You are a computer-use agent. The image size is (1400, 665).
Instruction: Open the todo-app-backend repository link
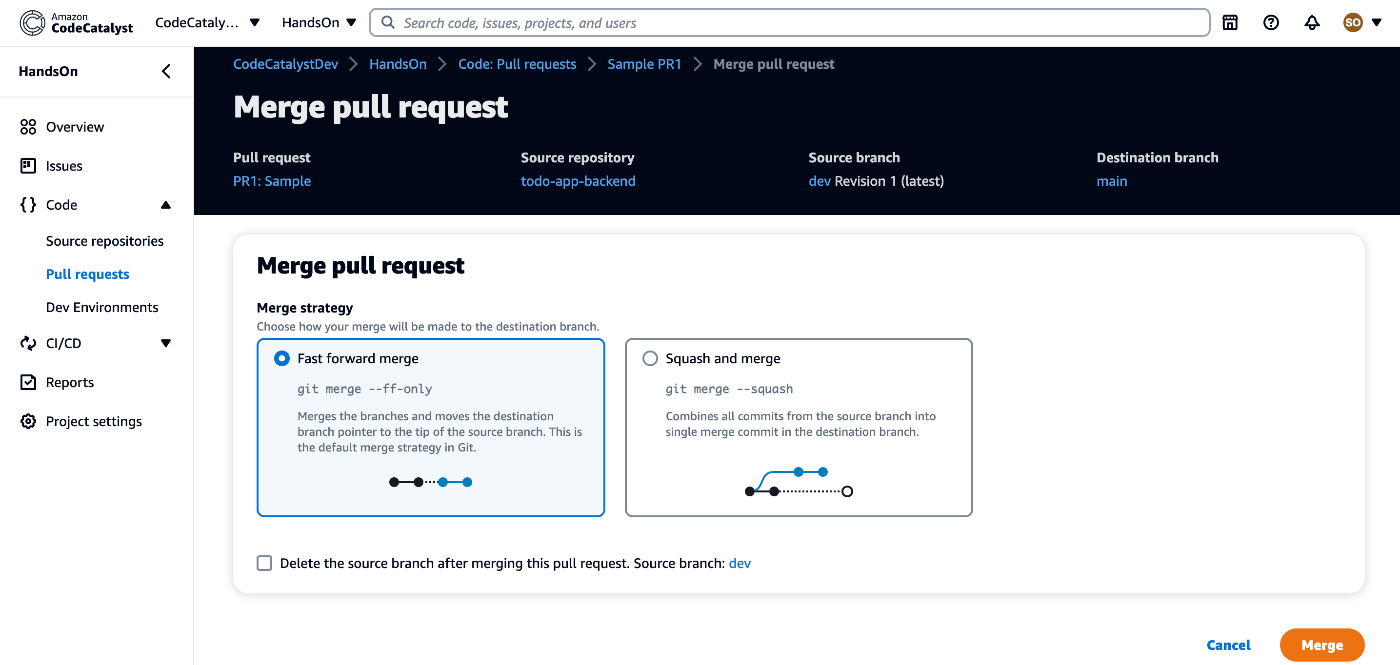[578, 181]
